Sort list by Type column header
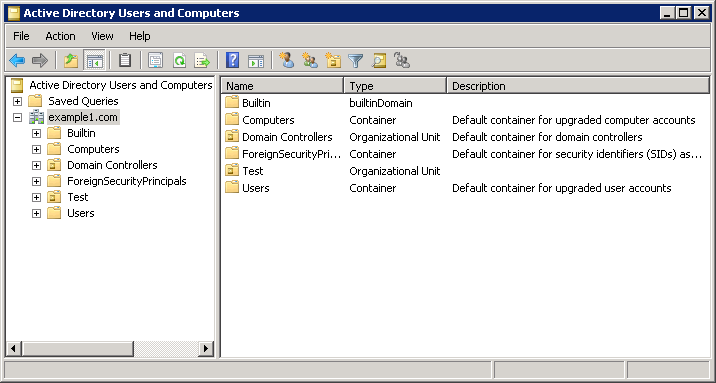Viewport: 716px width, 383px height. [395, 86]
